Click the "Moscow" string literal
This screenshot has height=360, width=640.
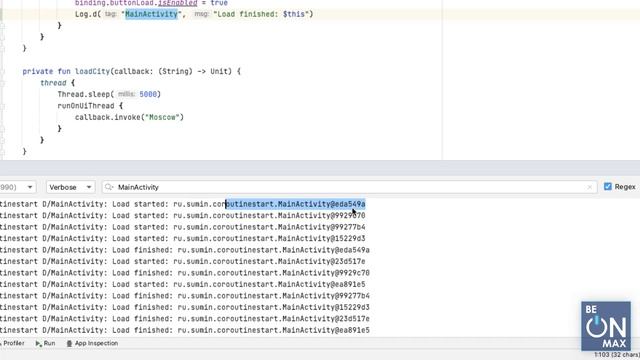(x=162, y=117)
